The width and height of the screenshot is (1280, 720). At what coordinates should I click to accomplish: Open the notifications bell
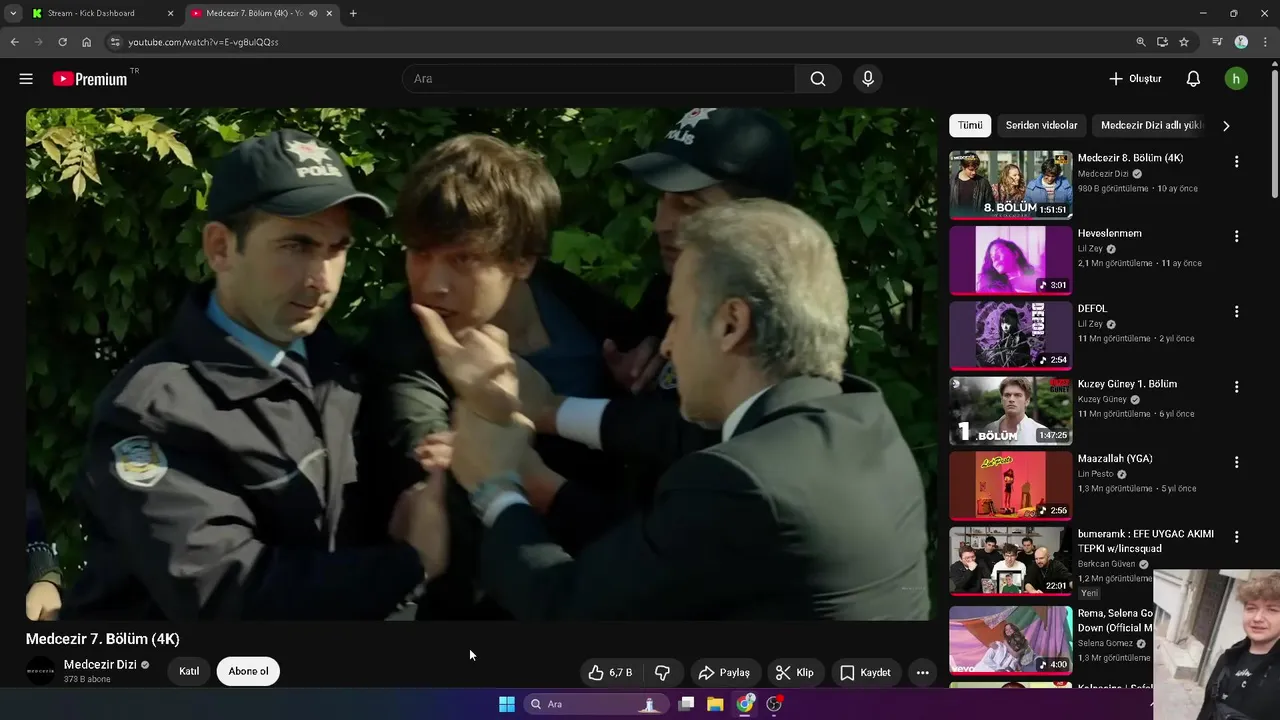(1193, 79)
